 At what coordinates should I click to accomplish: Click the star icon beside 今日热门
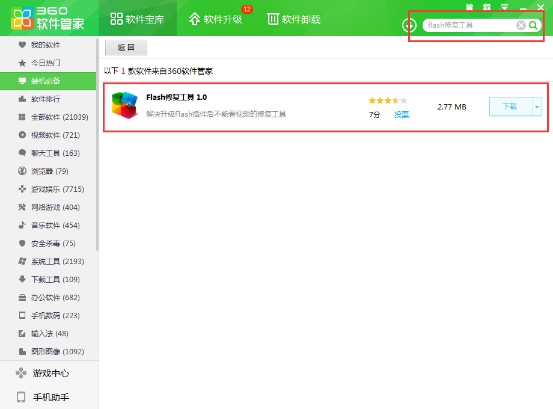[x=22, y=63]
